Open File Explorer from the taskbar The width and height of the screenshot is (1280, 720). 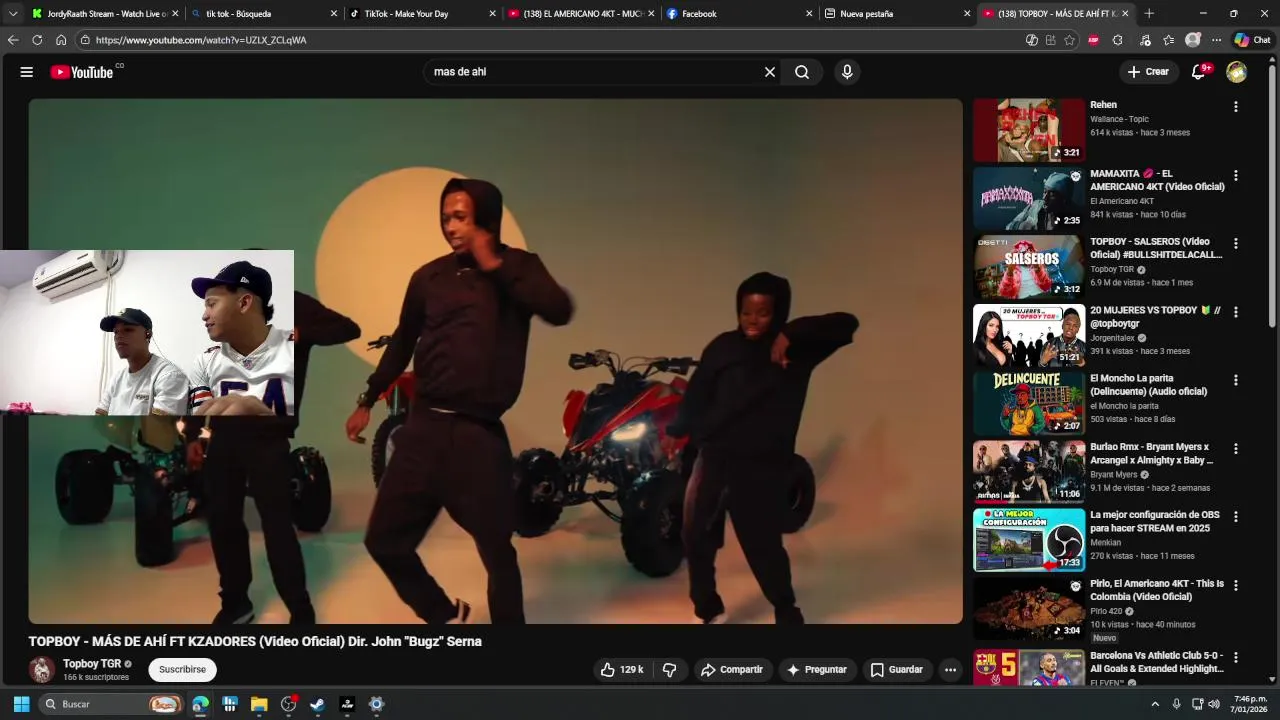[259, 704]
